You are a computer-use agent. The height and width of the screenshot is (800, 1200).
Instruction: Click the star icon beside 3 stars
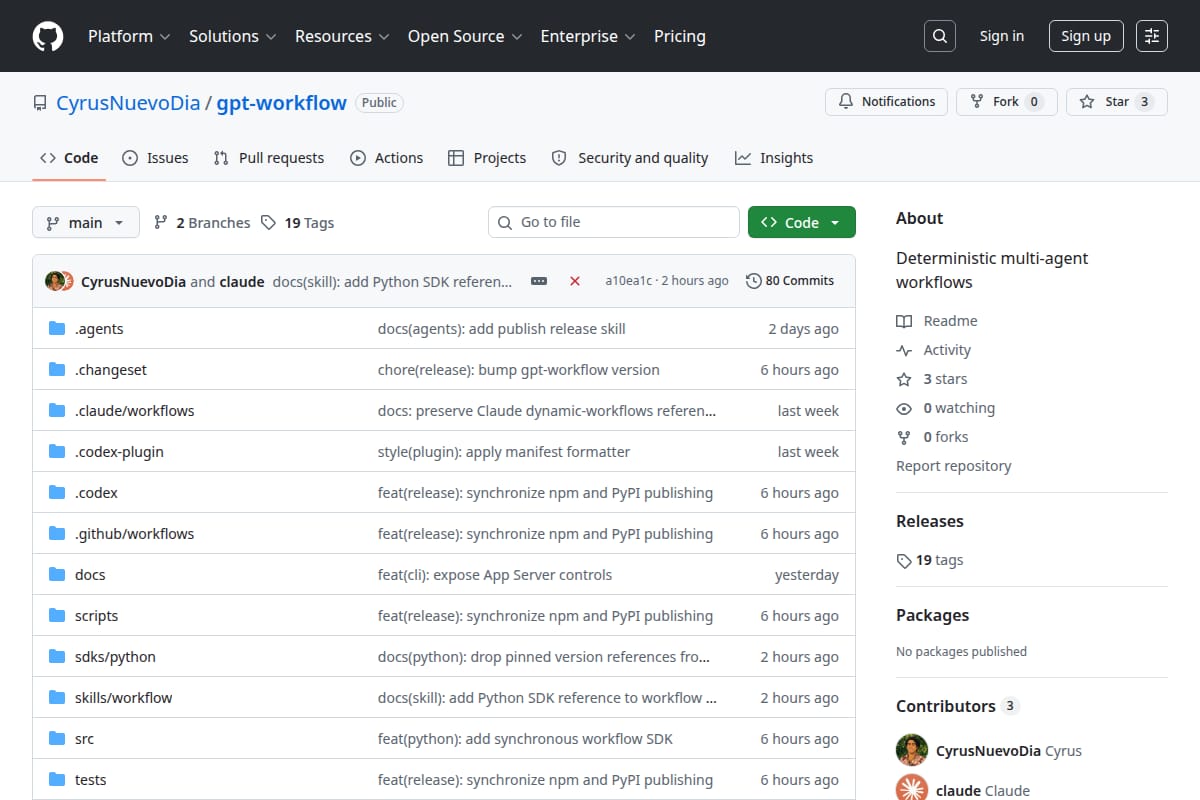tap(904, 379)
